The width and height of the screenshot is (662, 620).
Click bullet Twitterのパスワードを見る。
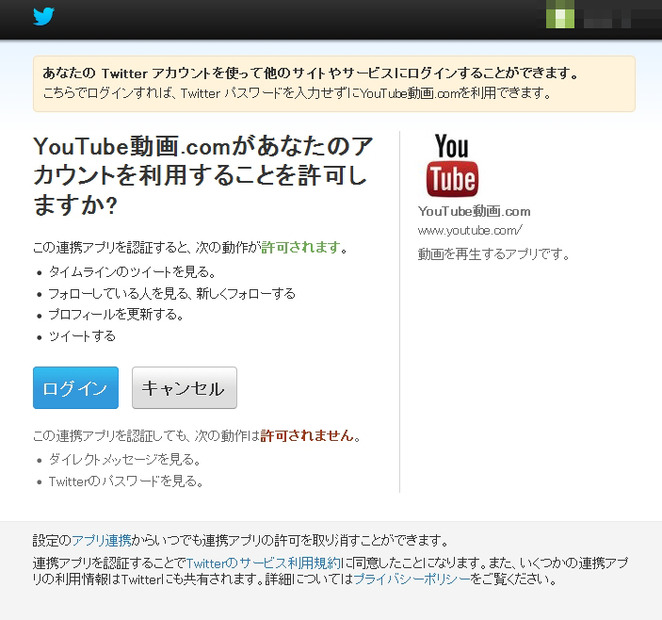click(x=126, y=481)
